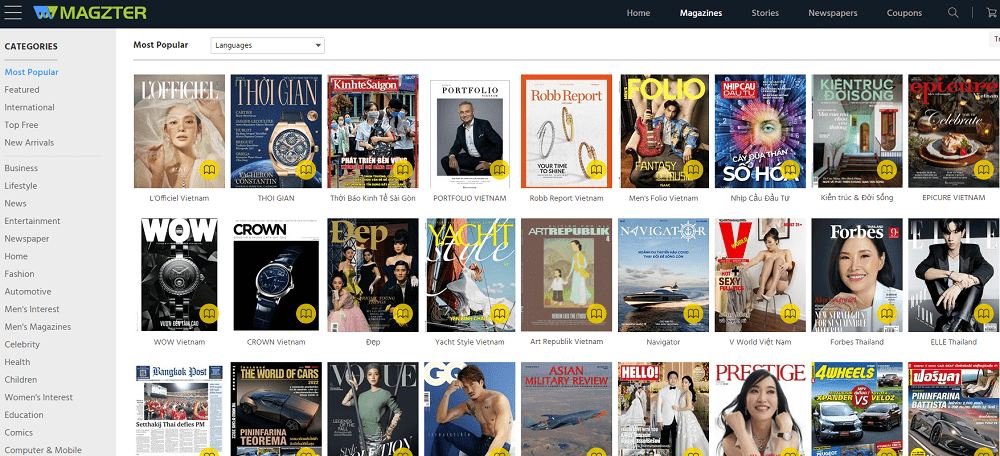Image resolution: width=1000 pixels, height=456 pixels.
Task: Select Entertainment category
Action: pos(33,221)
